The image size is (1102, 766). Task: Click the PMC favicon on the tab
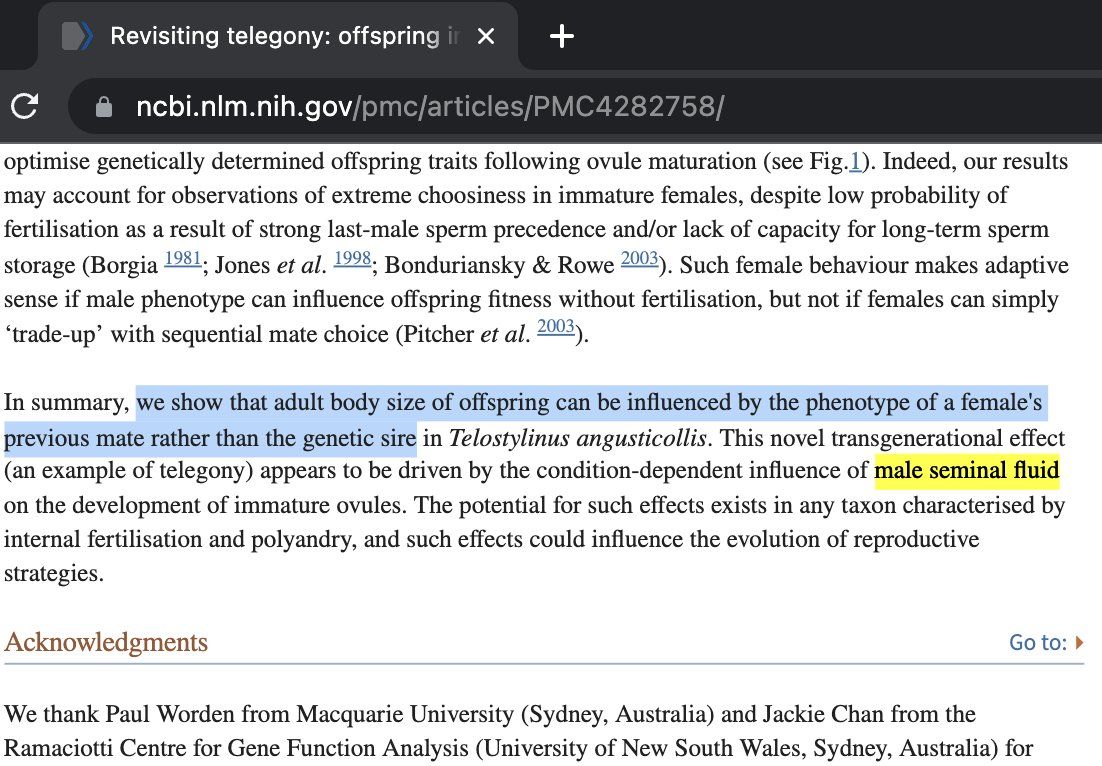coord(77,37)
